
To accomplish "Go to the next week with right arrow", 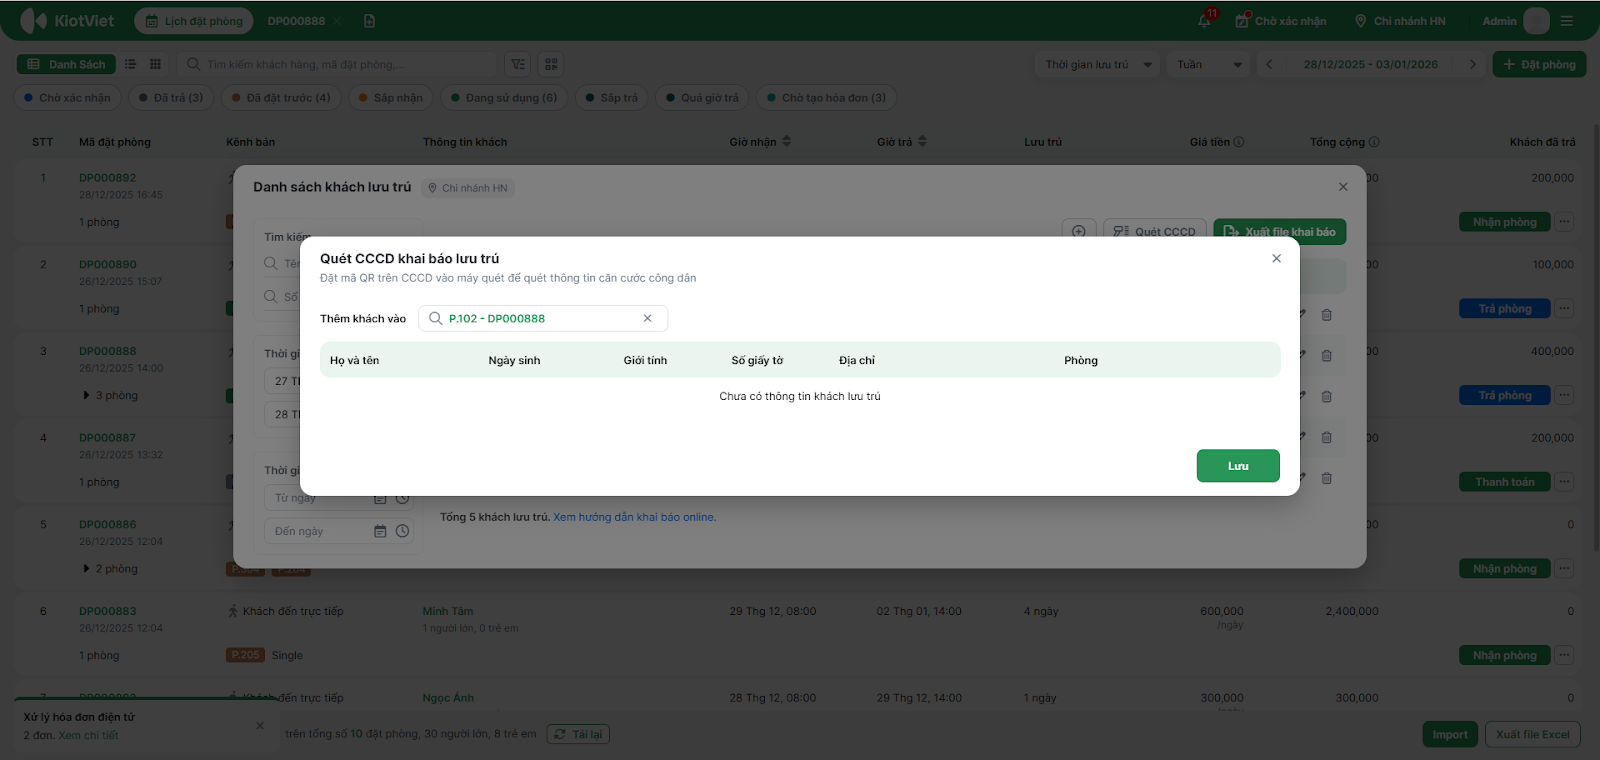I will pos(1472,64).
